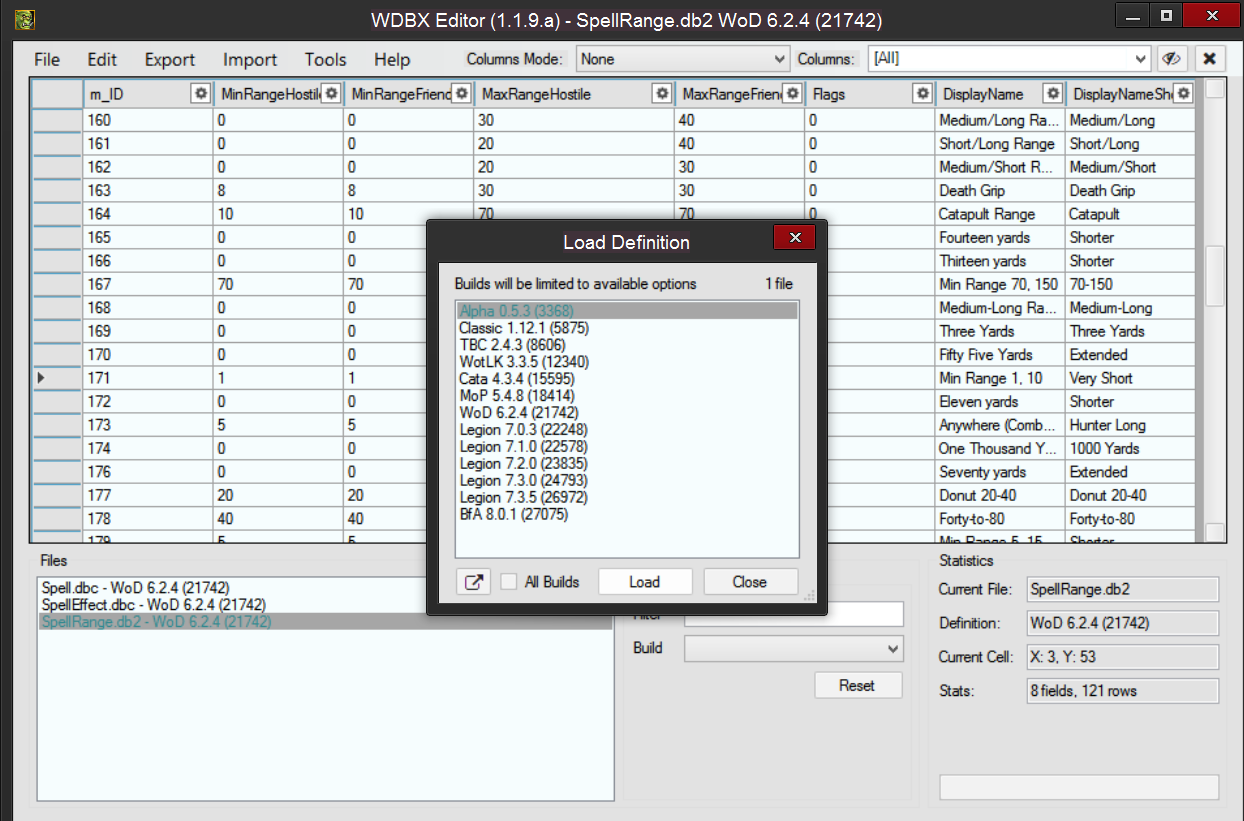1244x821 pixels.
Task: Open m_ID column settings gear
Action: 201,93
